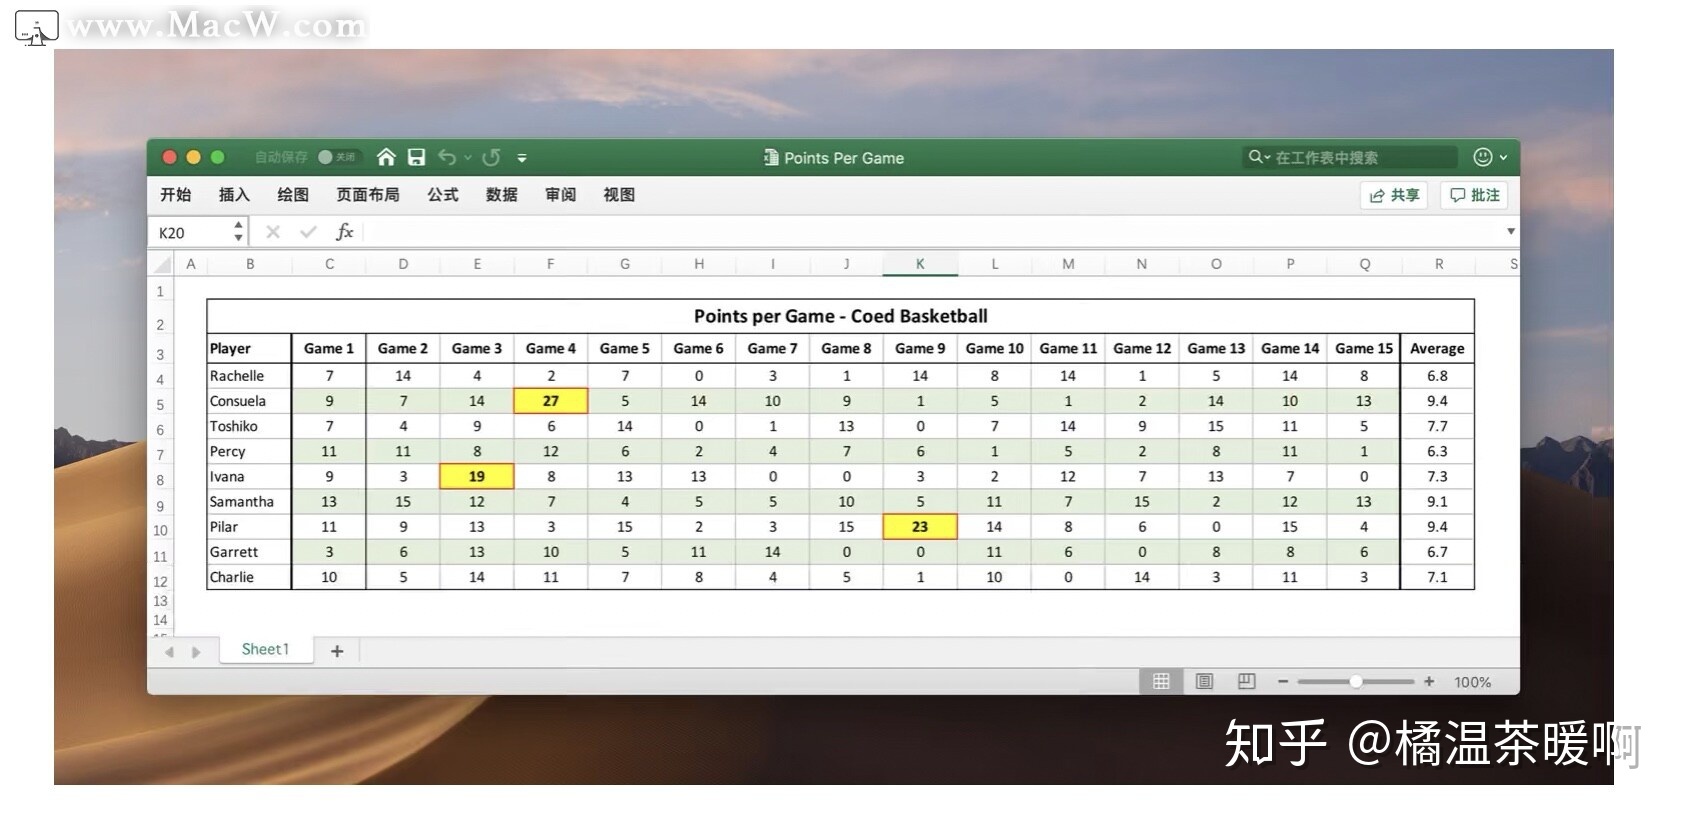This screenshot has height=814, width=1684.
Task: Click the Samantha player cell
Action: [249, 501]
